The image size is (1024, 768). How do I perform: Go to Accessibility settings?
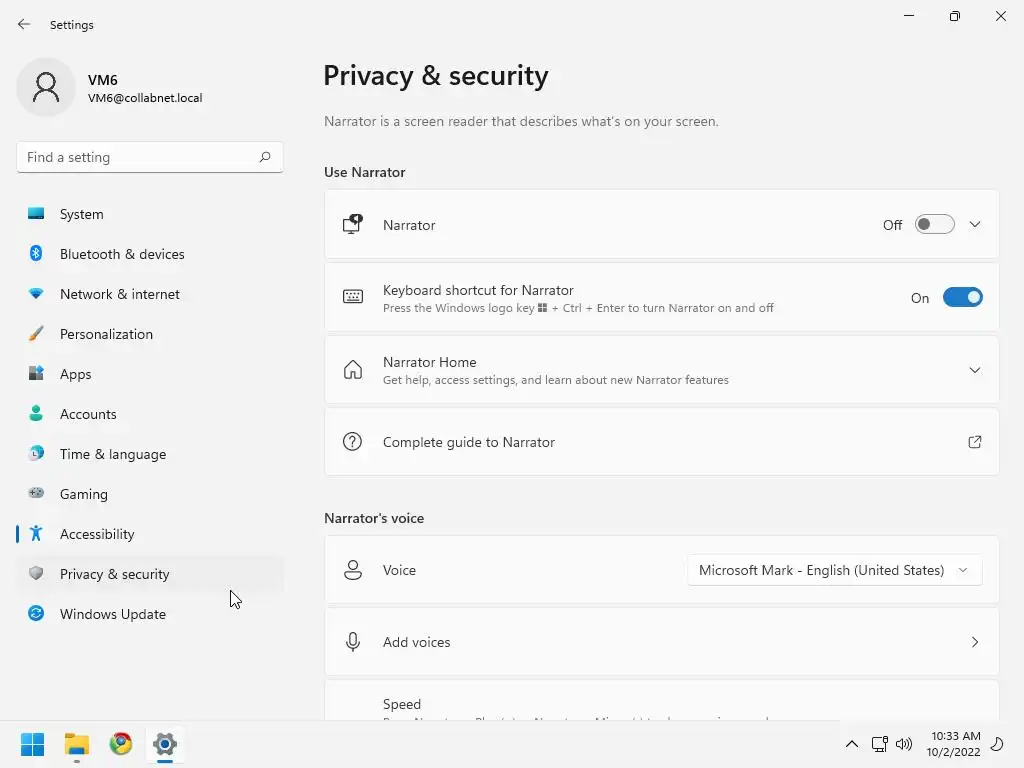(x=97, y=534)
